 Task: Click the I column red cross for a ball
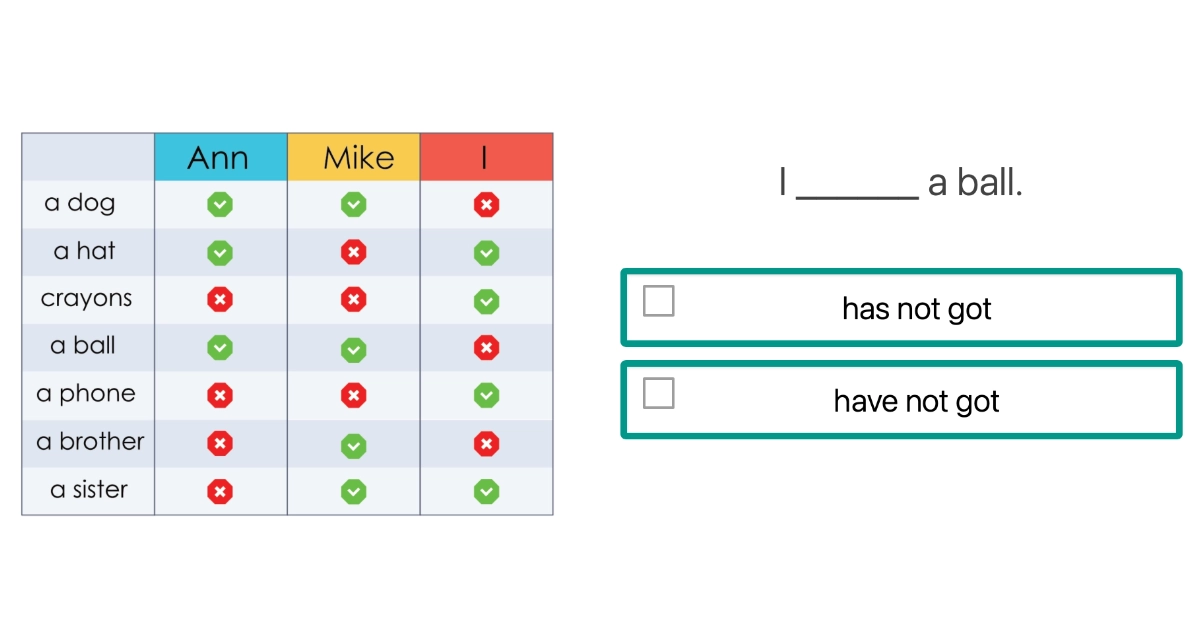click(486, 348)
